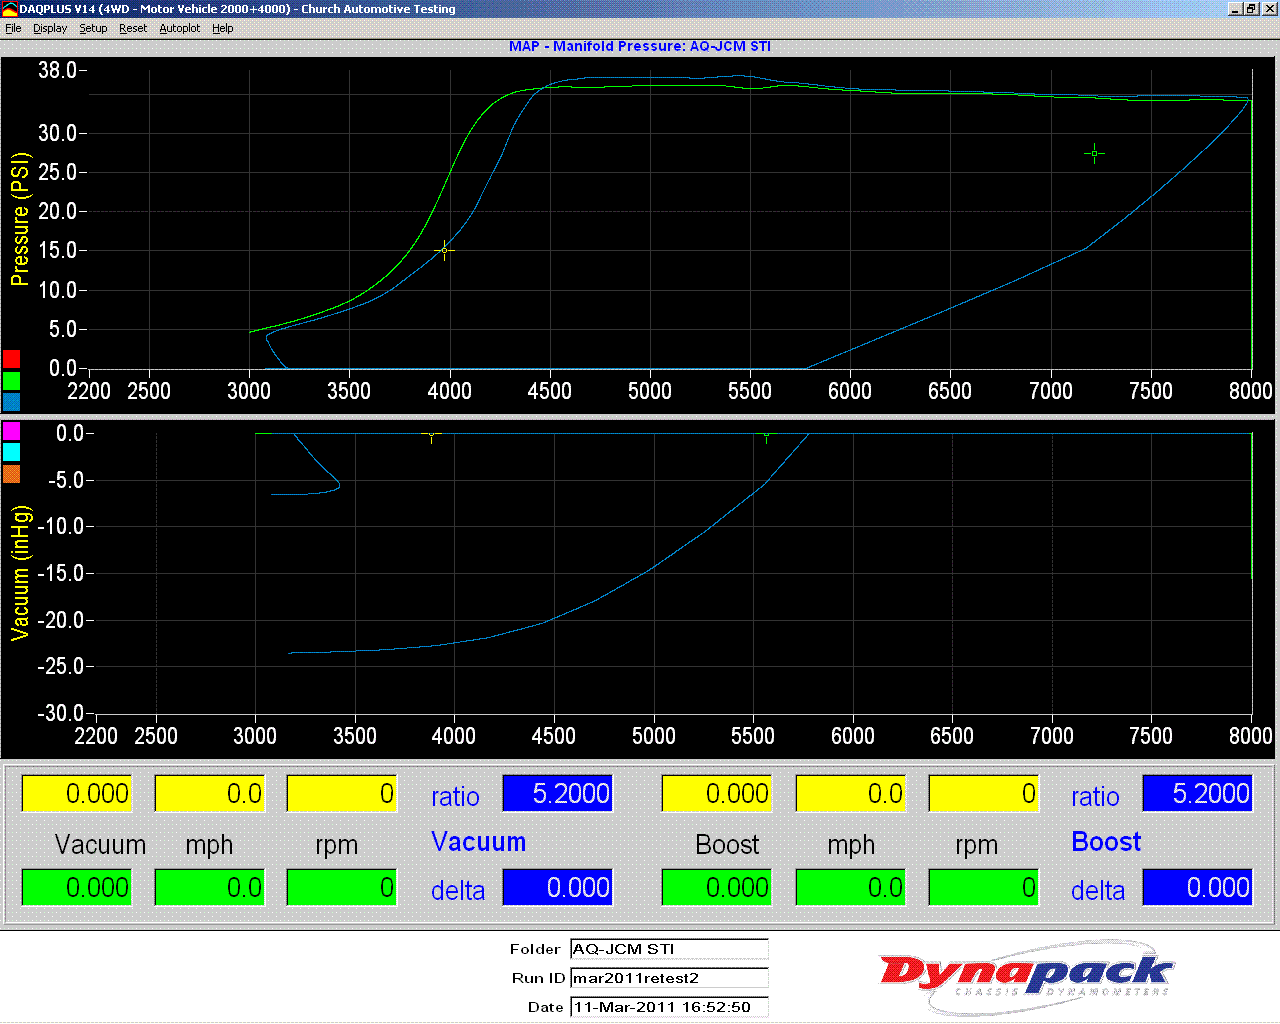Open the Autoplot menu

point(180,28)
